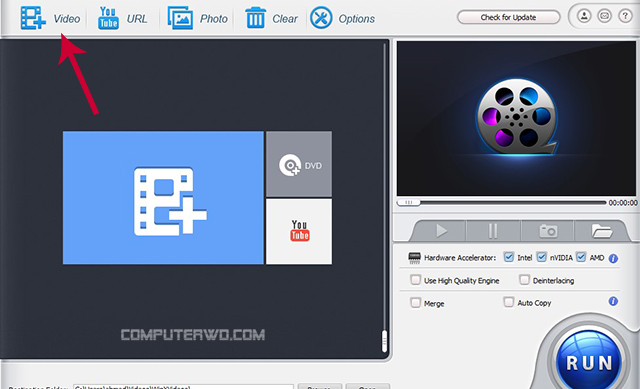Clear the file list with trash icon
Image resolution: width=640 pixels, height=389 pixels.
[x=271, y=18]
